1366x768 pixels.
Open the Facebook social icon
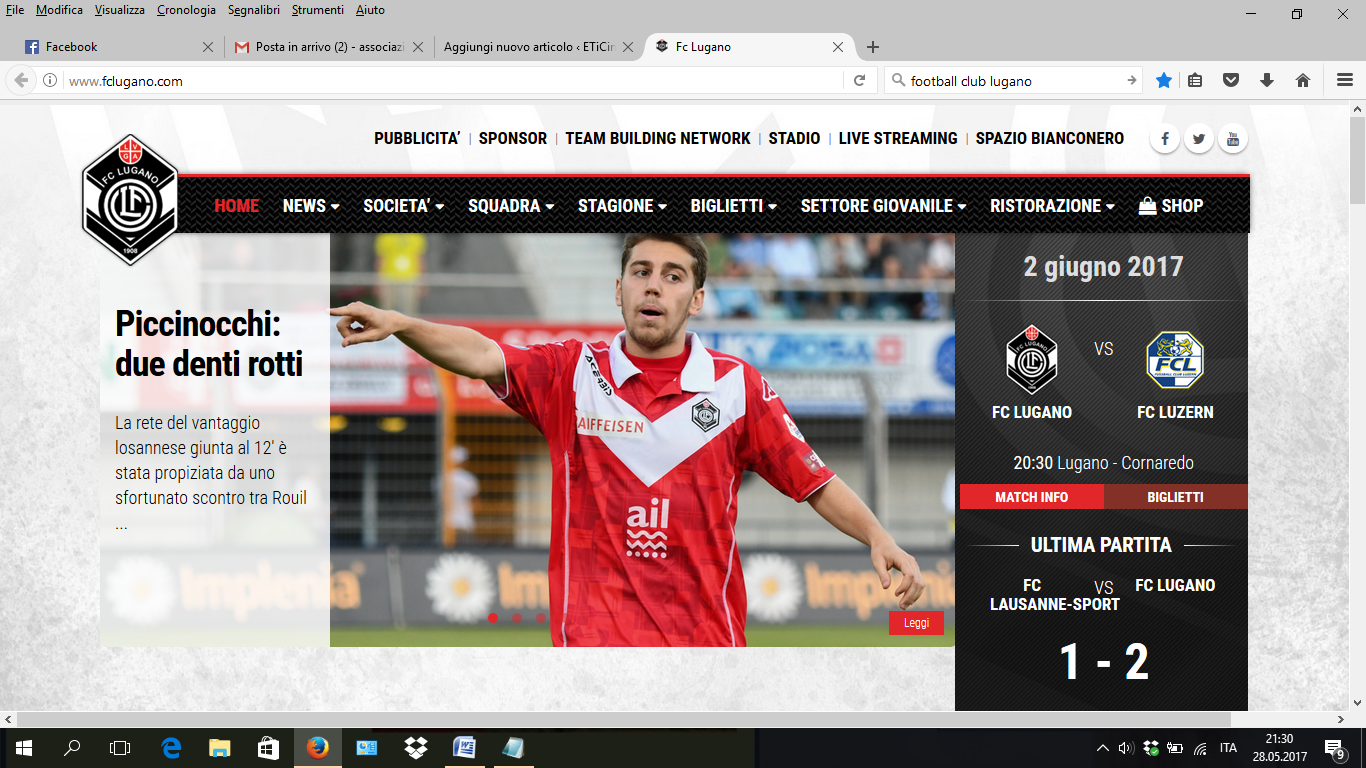coord(1164,139)
